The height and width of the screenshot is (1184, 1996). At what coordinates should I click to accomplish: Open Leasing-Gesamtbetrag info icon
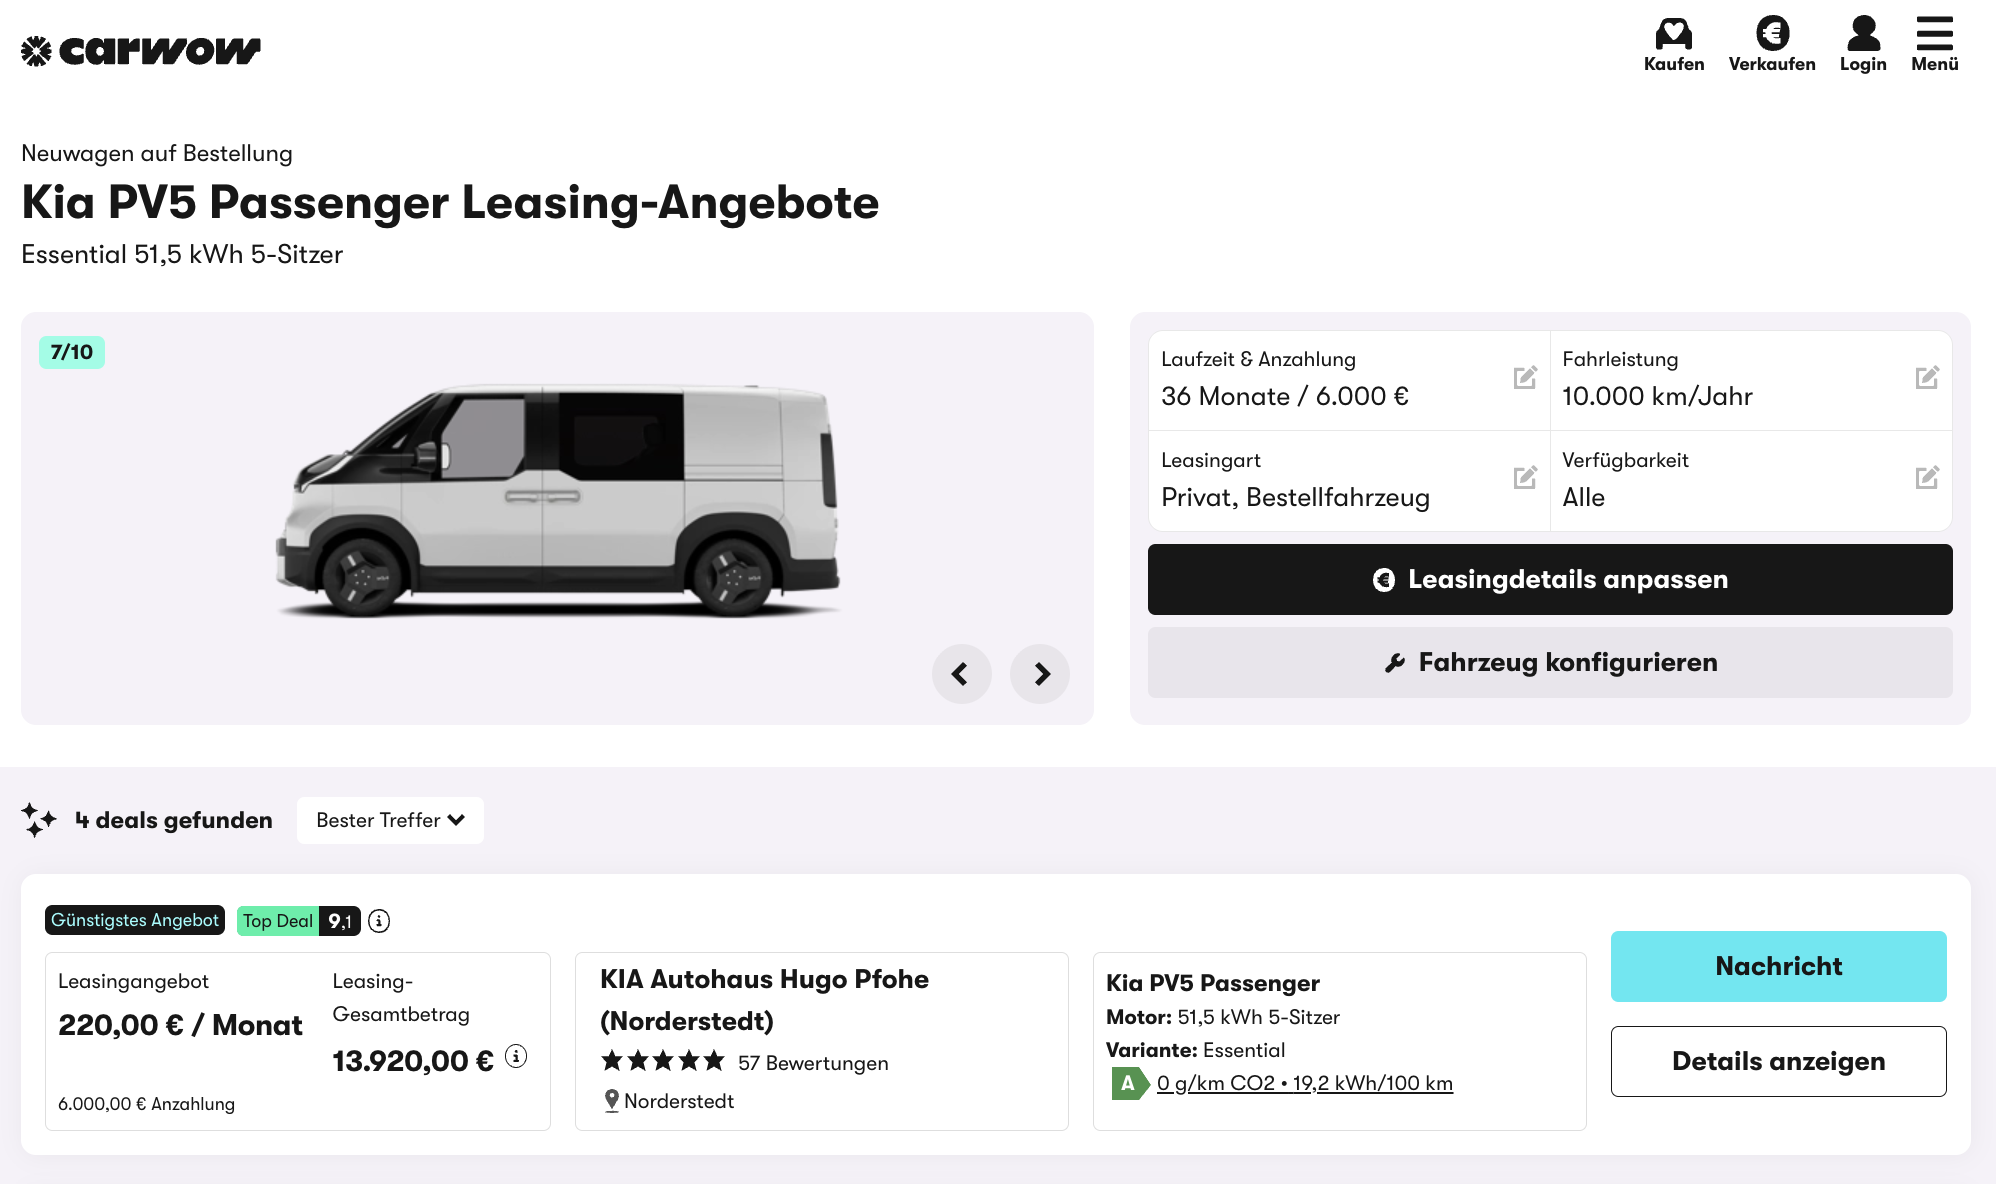(x=516, y=1056)
